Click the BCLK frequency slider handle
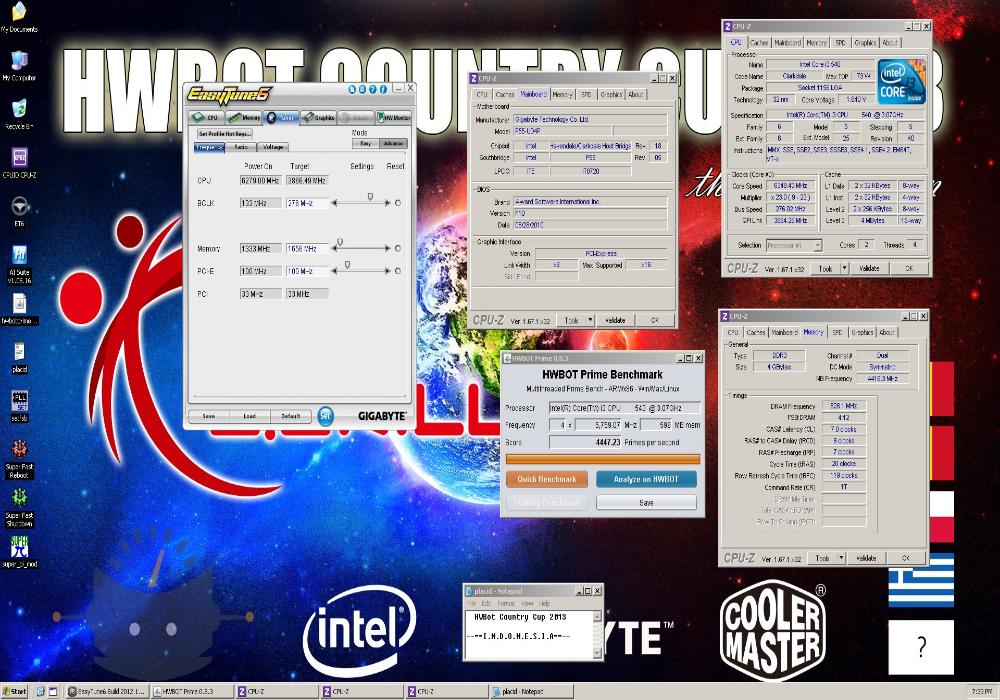The width and height of the screenshot is (1000, 700). tap(370, 197)
